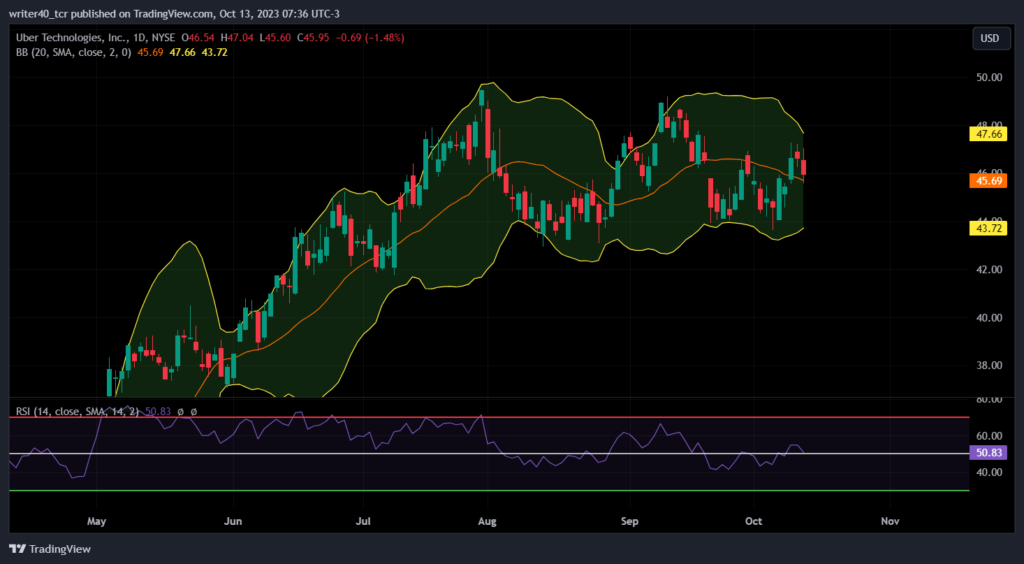Click the yellow 47.66 value in BB legend
Screen dimensions: 1024x564
point(183,52)
